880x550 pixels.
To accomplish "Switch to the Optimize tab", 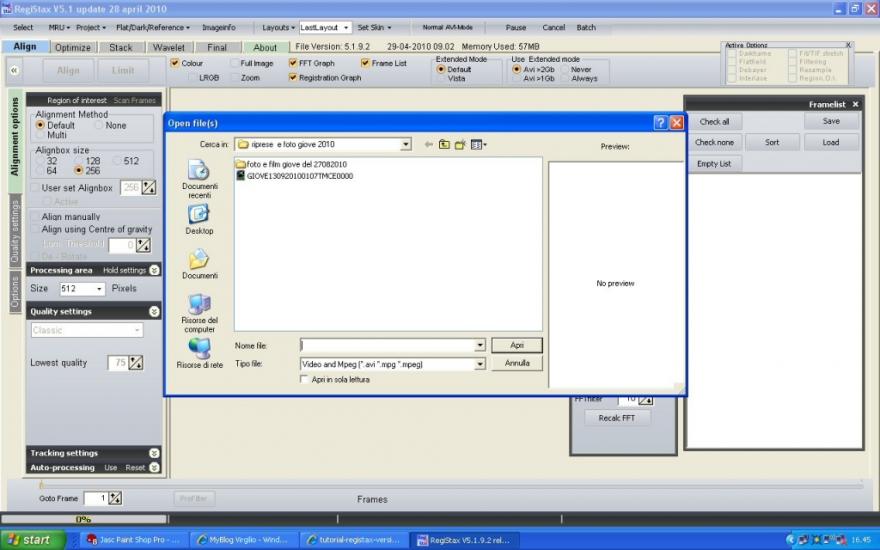I will 72,48.
